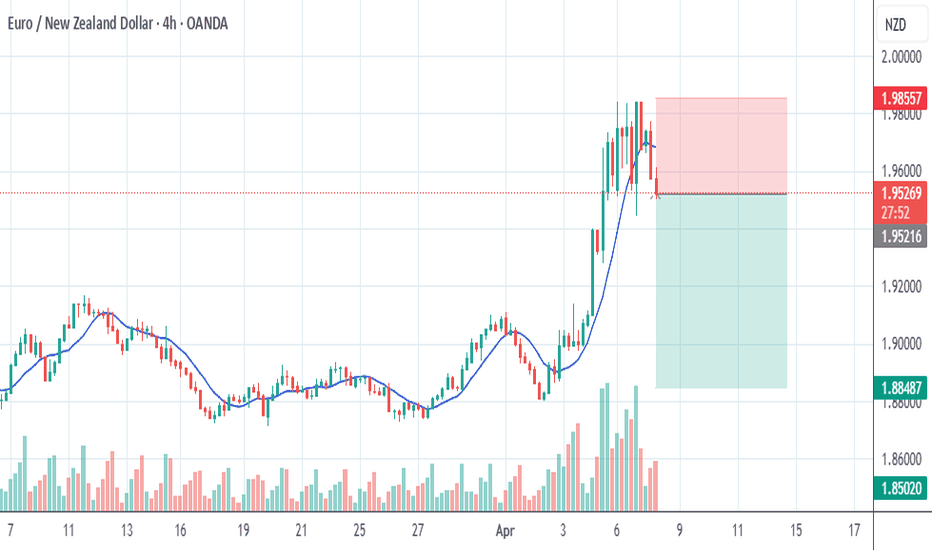Open the NZD currency selector
The image size is (932, 550).
click(896, 25)
